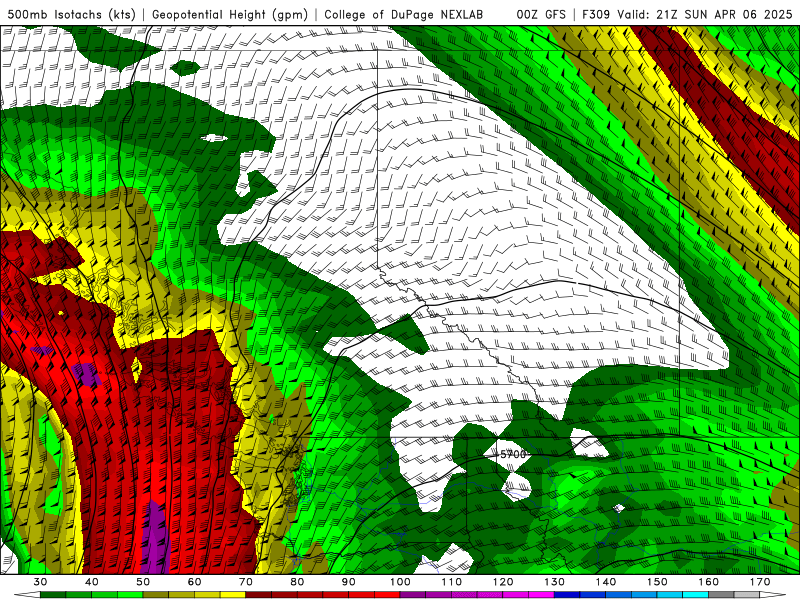Select the dark gray swatch starting at 160
The height and width of the screenshot is (600, 800).
721,594
